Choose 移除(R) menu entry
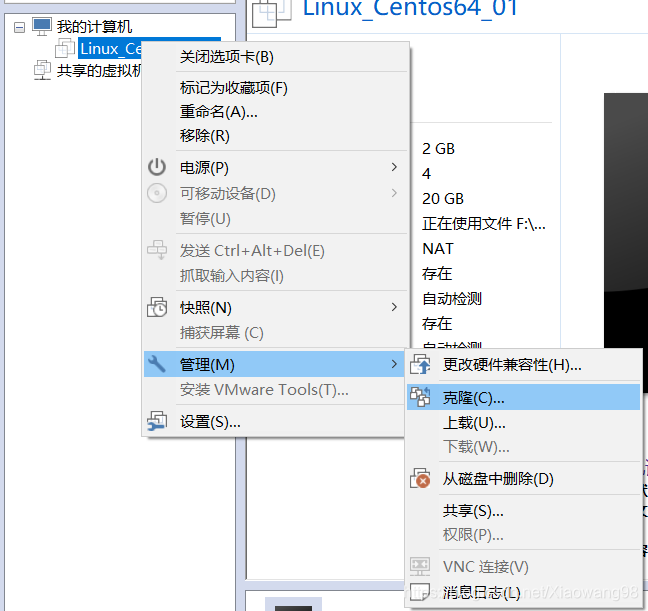 point(275,136)
